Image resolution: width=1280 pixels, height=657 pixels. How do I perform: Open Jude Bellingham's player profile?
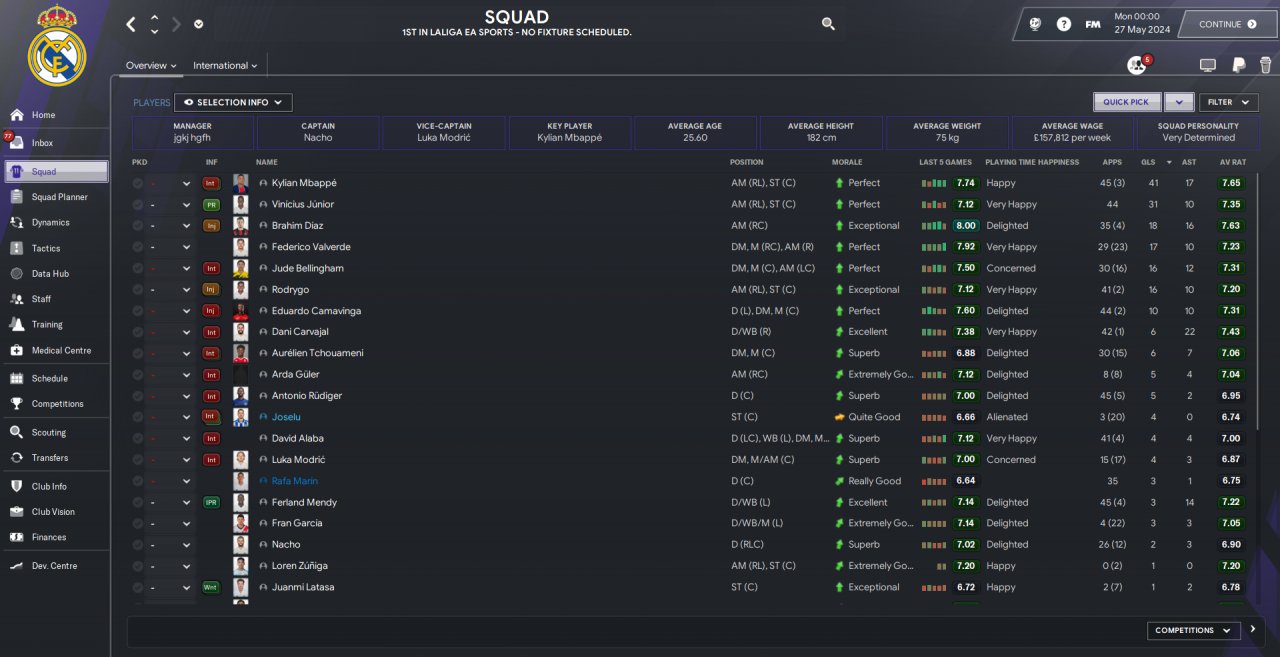coord(307,268)
